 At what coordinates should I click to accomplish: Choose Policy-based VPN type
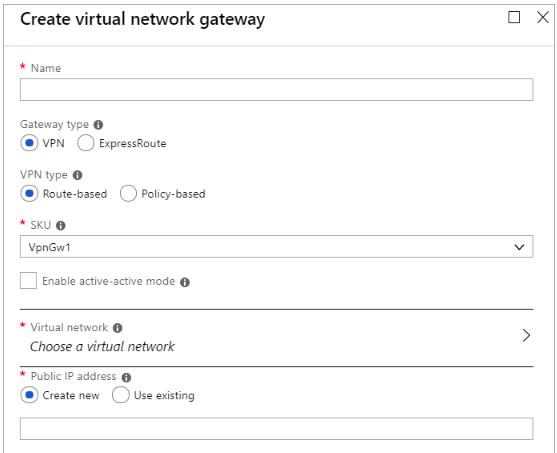point(128,194)
